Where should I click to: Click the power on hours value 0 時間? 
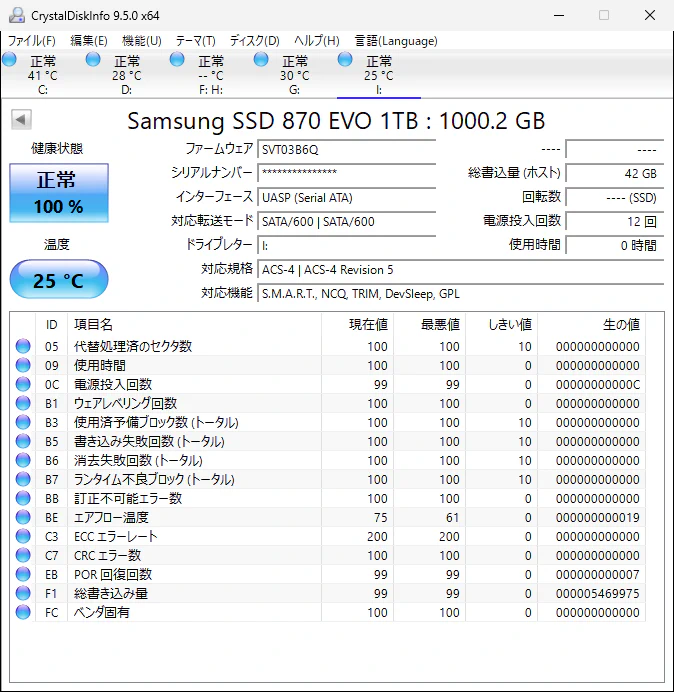pos(614,245)
